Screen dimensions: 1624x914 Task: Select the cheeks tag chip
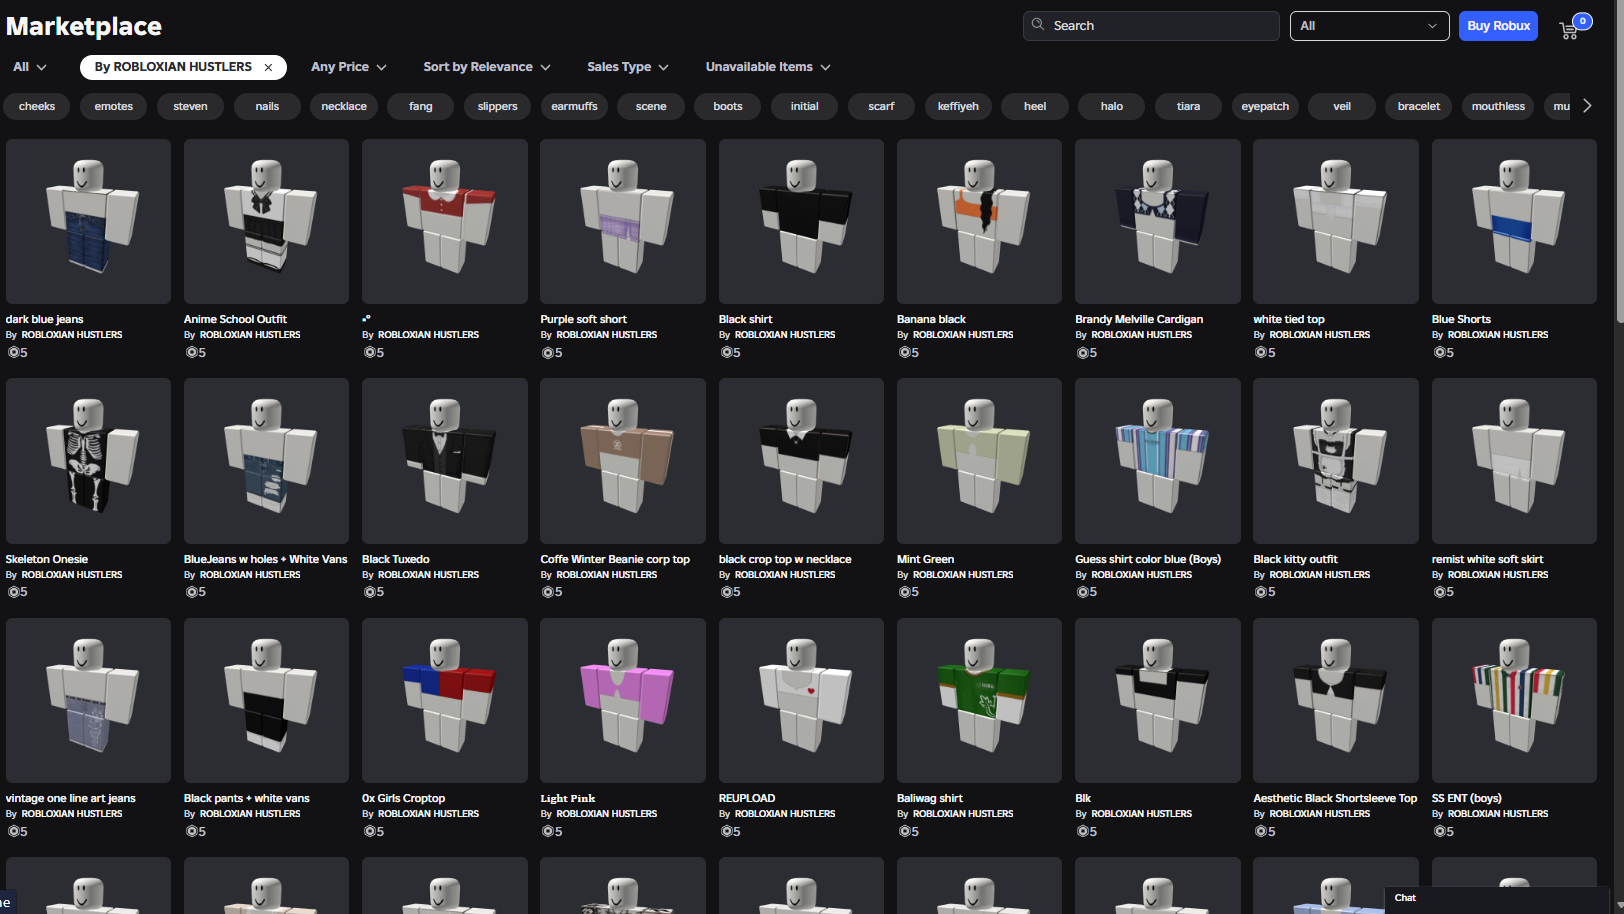[37, 106]
